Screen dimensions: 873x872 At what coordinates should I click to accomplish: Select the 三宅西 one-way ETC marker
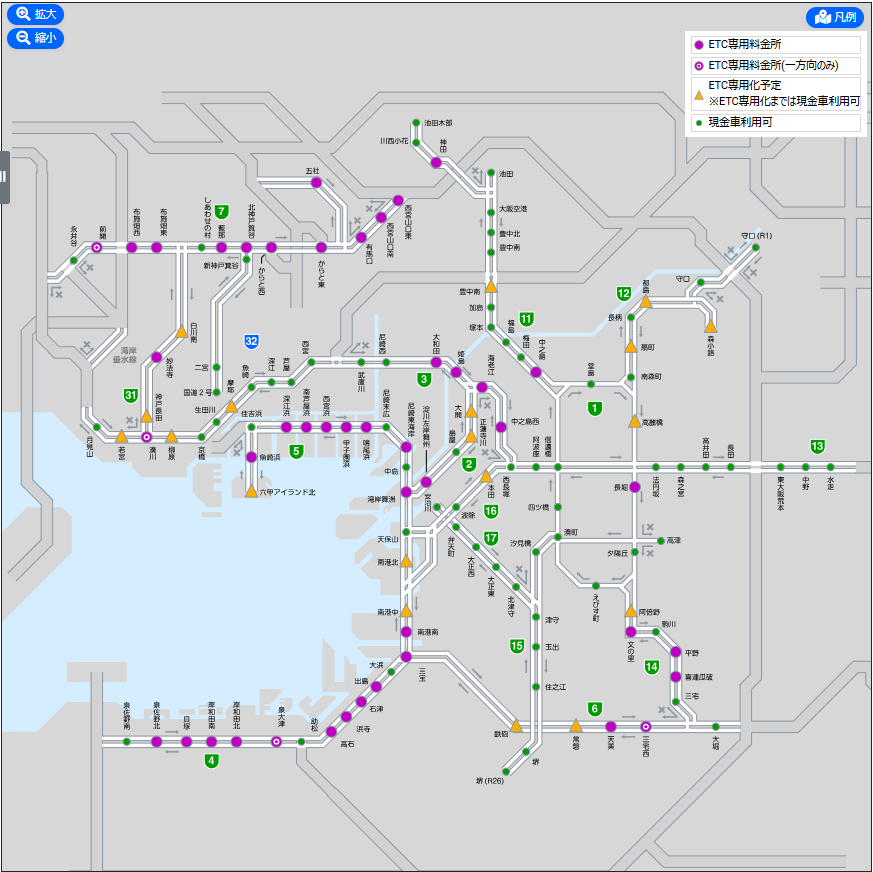645,727
